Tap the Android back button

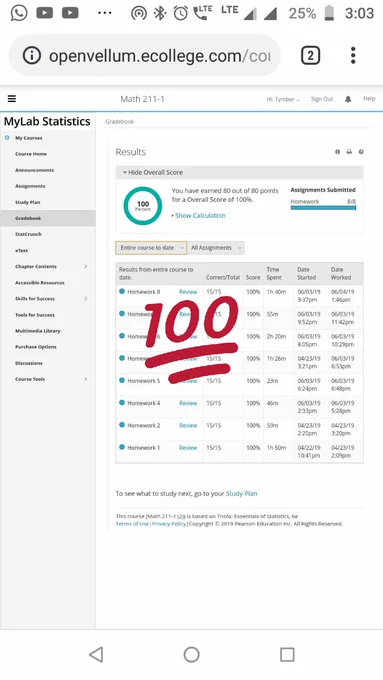(96, 654)
